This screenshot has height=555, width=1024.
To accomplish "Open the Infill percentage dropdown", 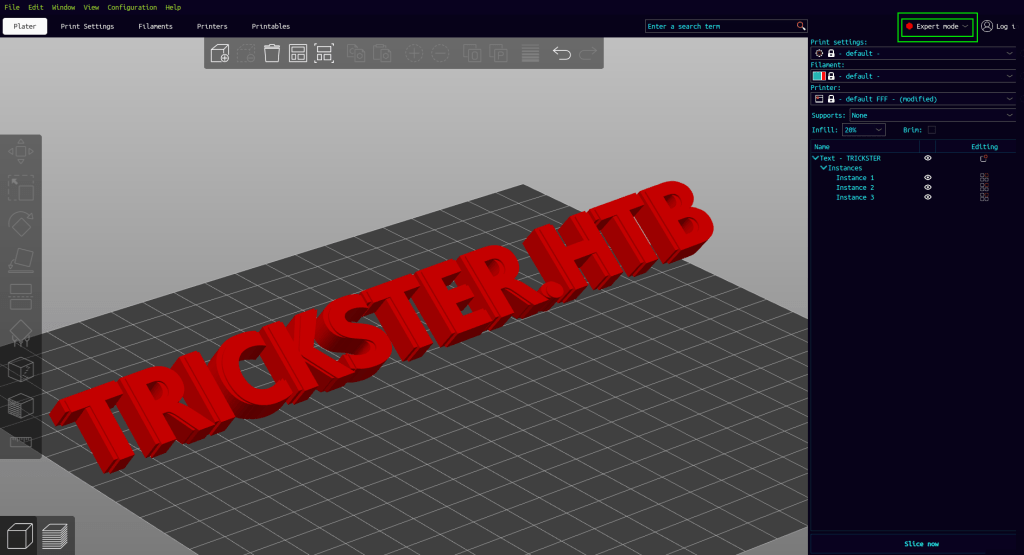I will 864,130.
